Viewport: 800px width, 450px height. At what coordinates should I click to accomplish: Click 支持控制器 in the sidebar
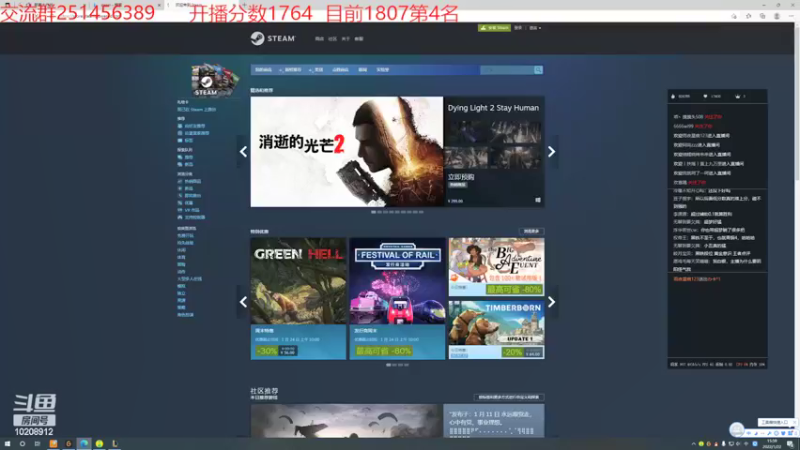pos(195,217)
